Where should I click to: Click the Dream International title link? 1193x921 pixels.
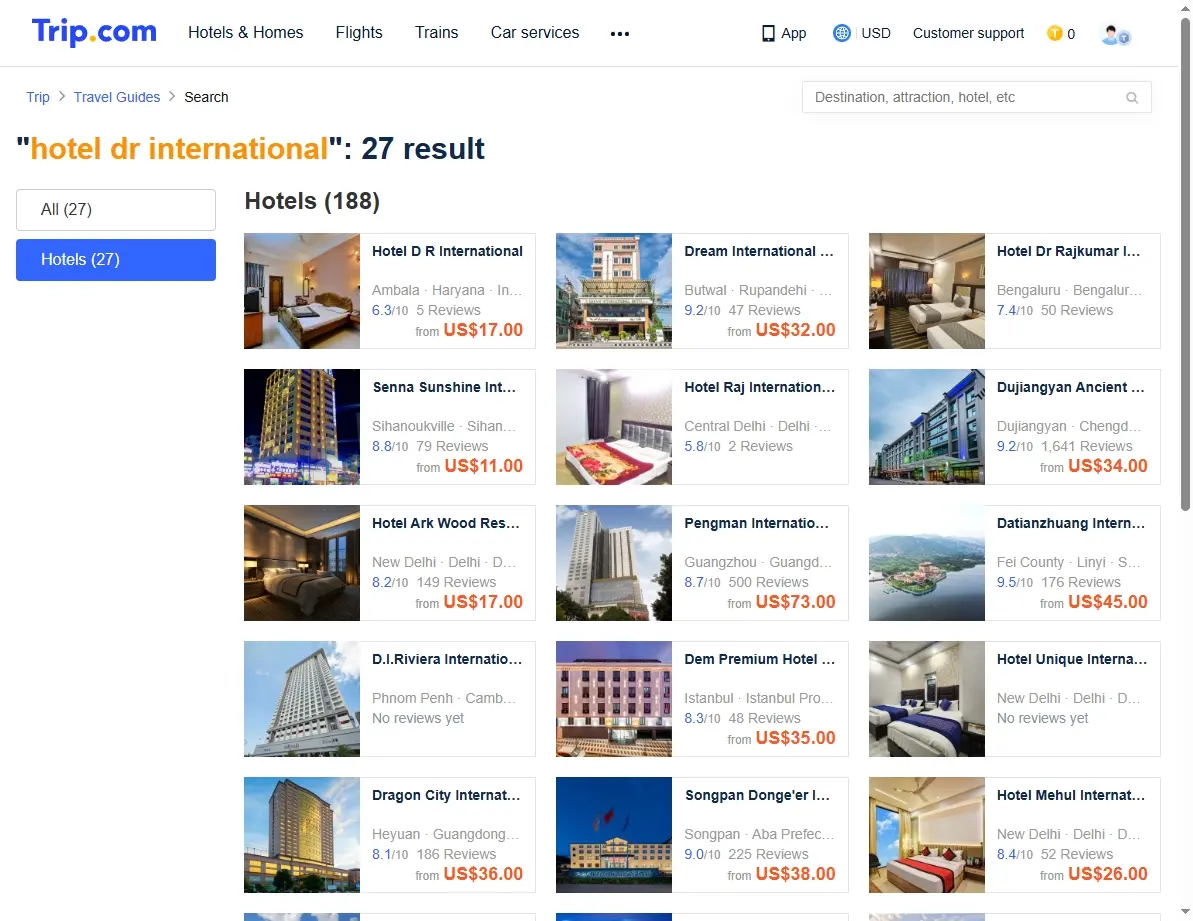tap(759, 252)
